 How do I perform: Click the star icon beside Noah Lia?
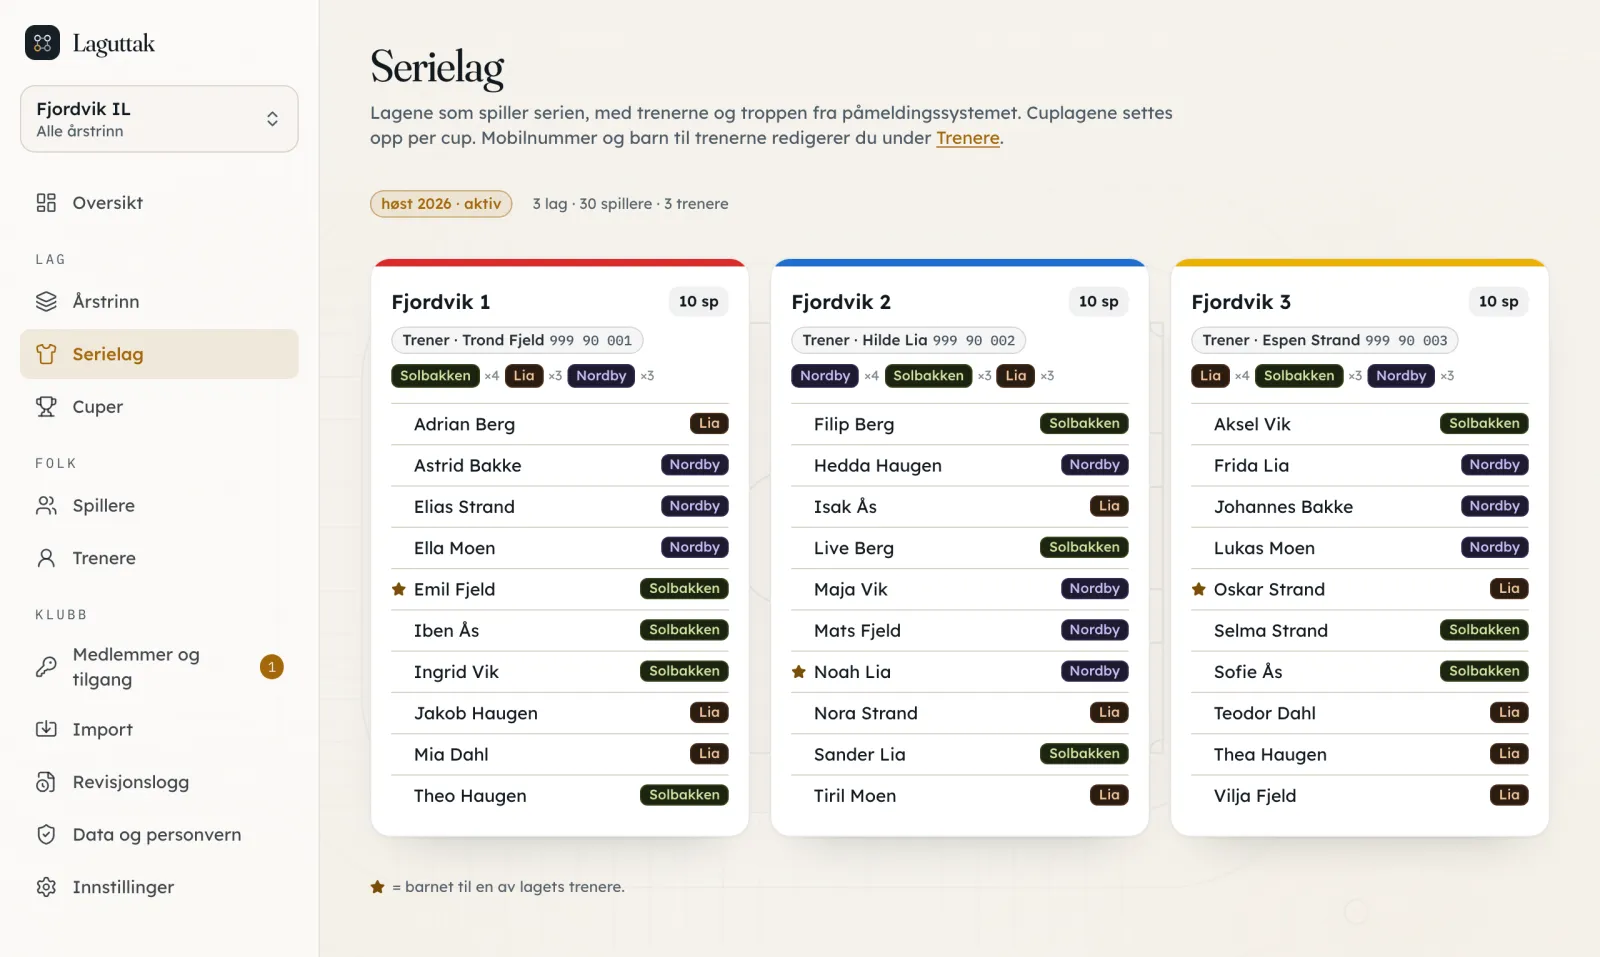(x=798, y=672)
